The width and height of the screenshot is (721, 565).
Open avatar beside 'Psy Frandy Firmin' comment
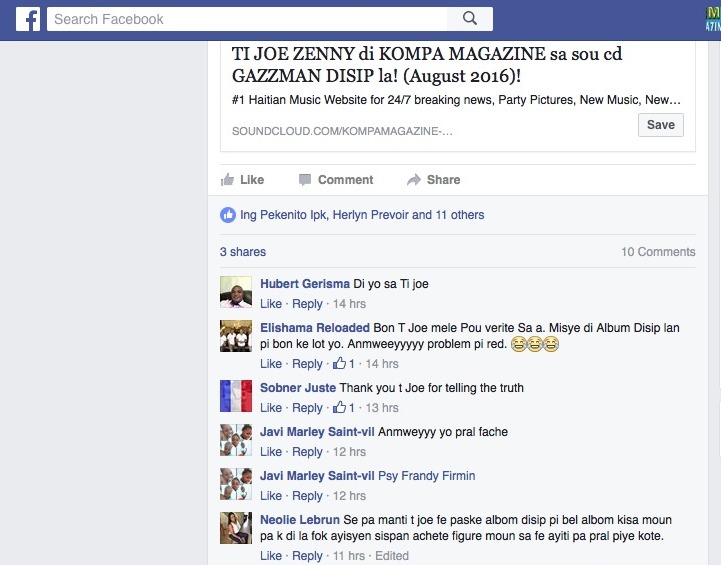point(236,484)
